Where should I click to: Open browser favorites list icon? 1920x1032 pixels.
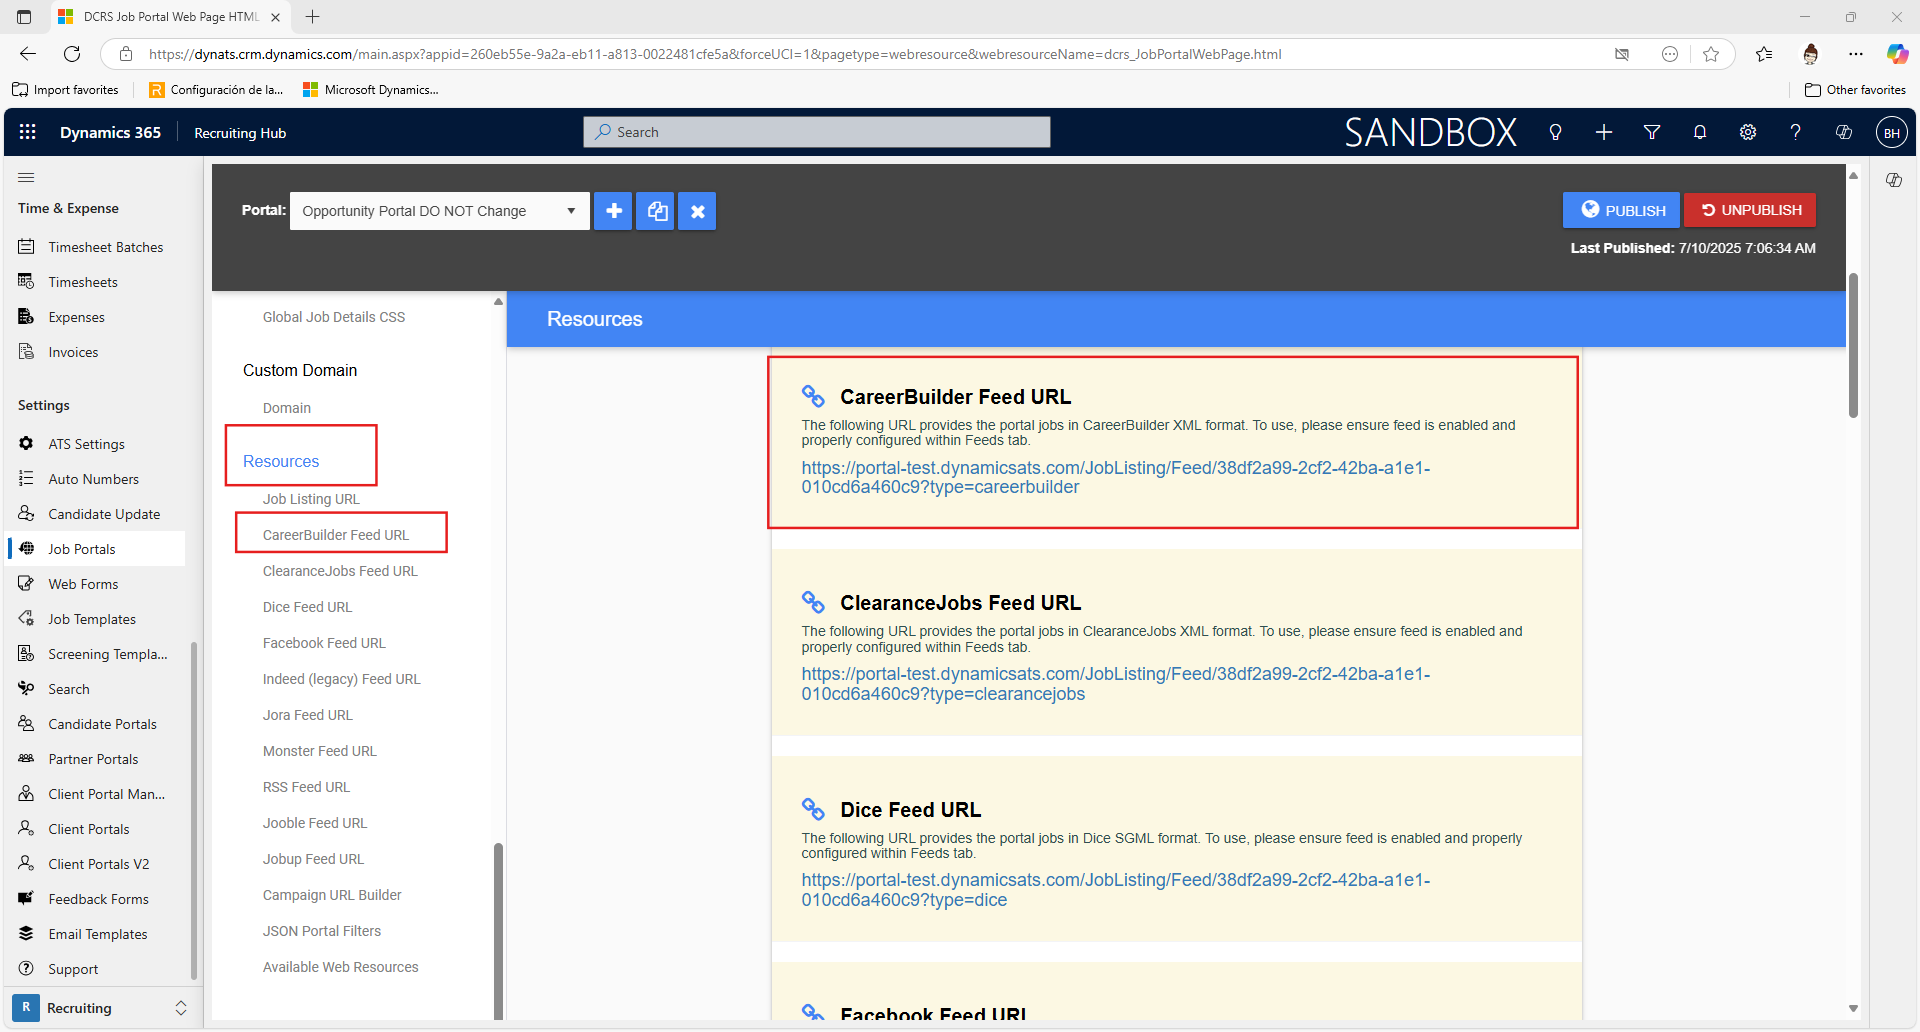coord(1764,54)
